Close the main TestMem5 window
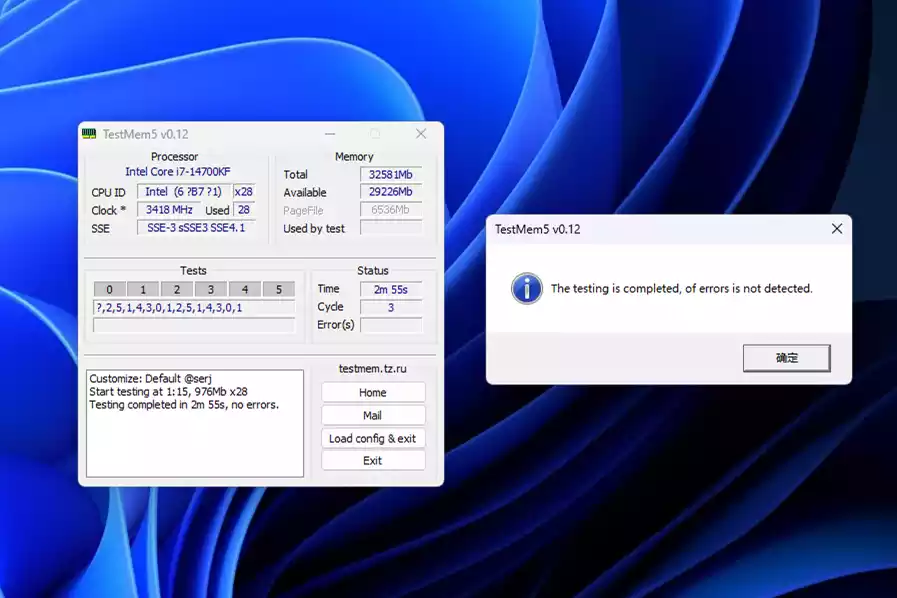This screenshot has height=598, width=897. point(421,134)
